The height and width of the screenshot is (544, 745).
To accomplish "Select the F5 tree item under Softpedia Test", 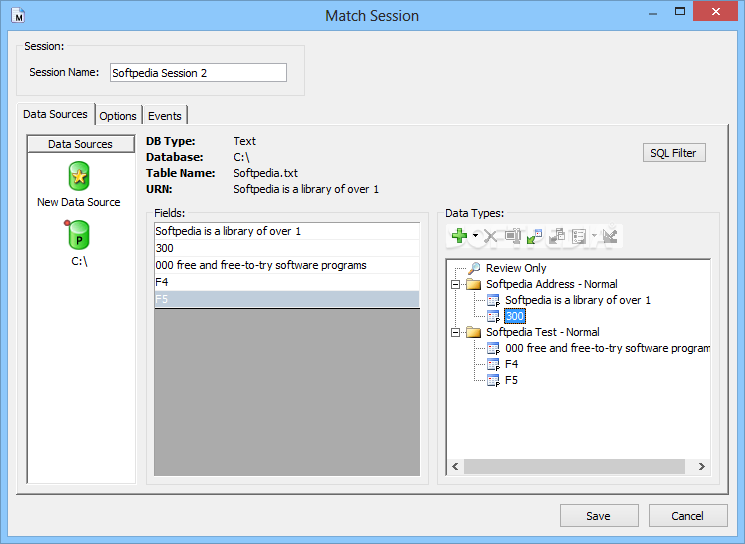I will 511,380.
